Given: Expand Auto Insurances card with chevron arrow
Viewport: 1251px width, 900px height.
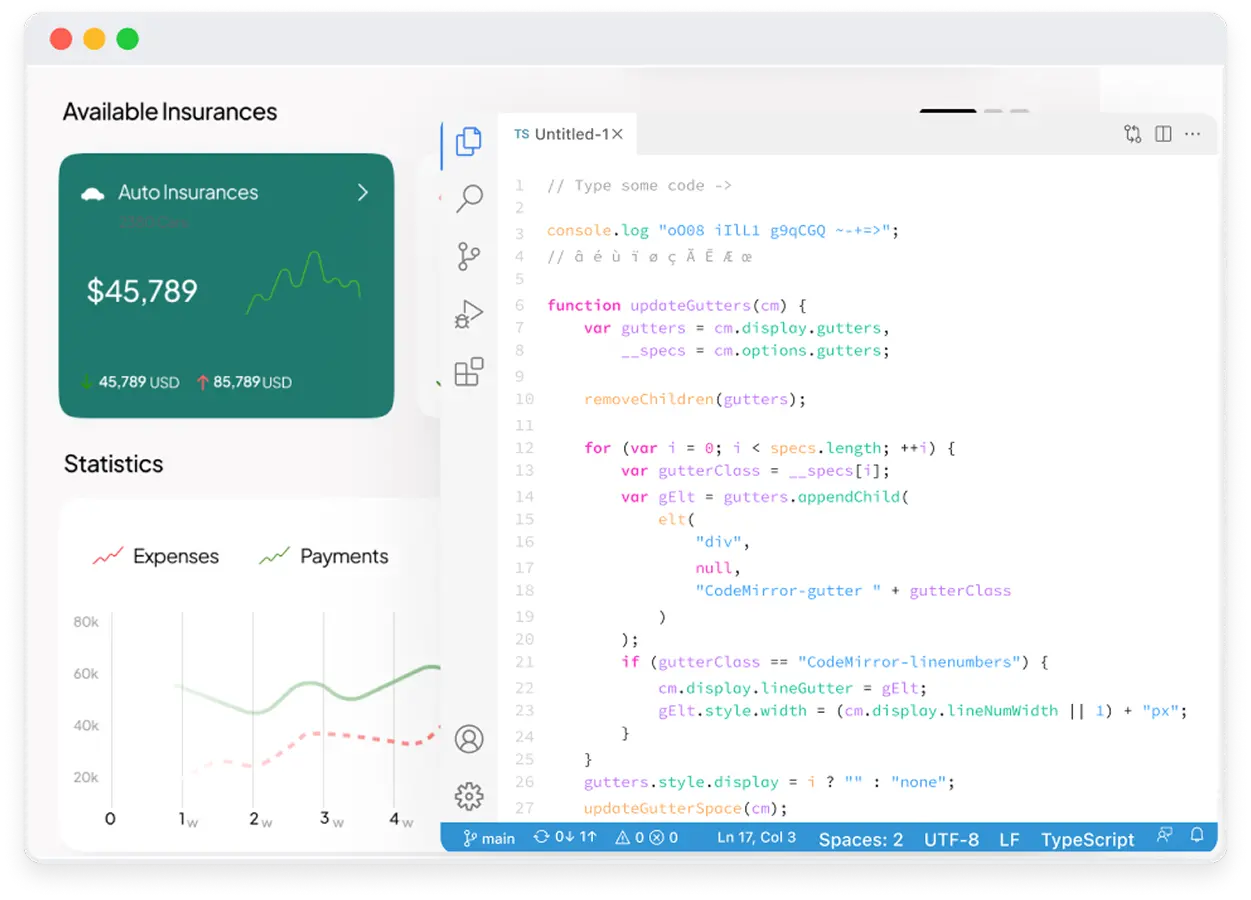Looking at the screenshot, I should pos(363,192).
